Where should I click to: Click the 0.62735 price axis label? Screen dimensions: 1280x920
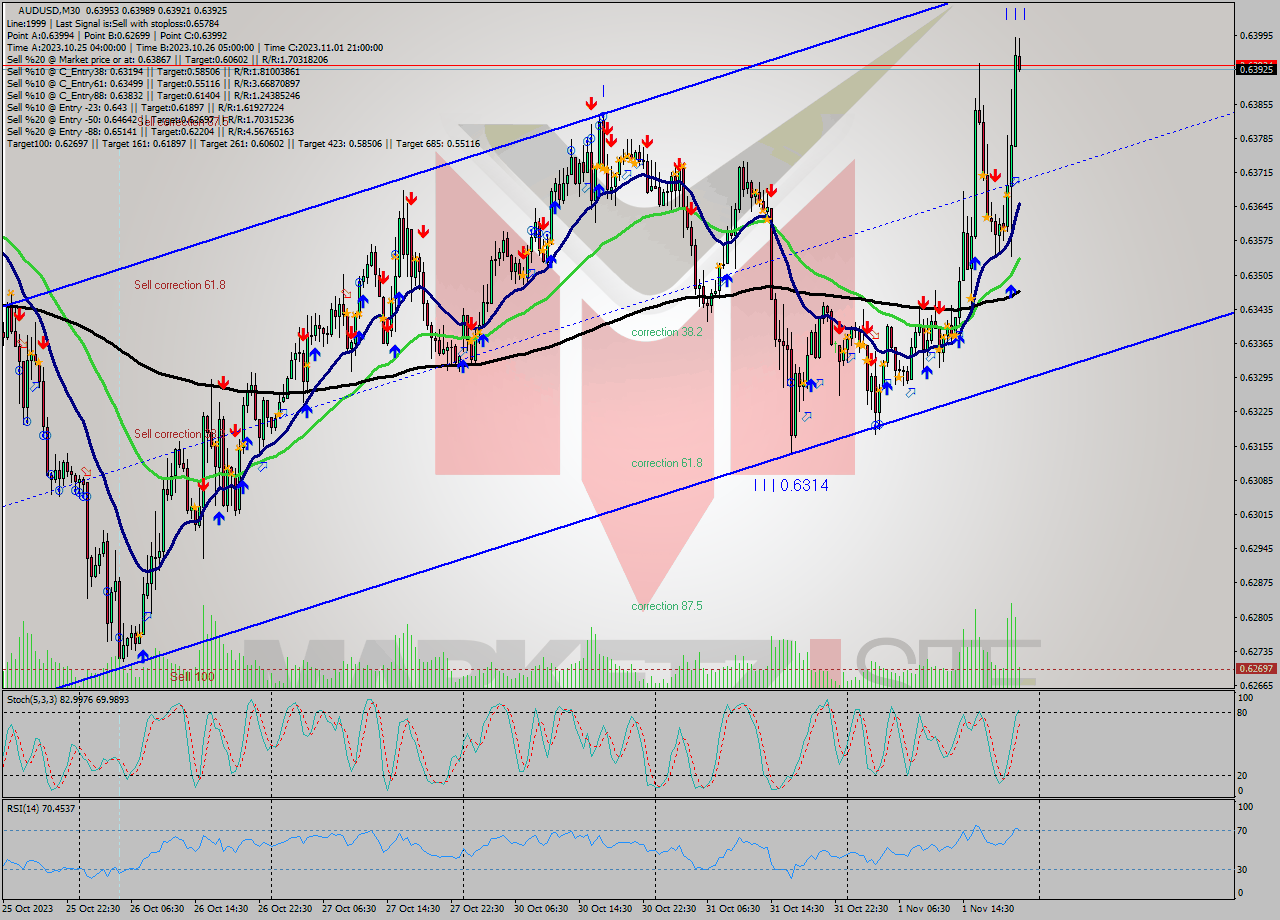(1256, 651)
